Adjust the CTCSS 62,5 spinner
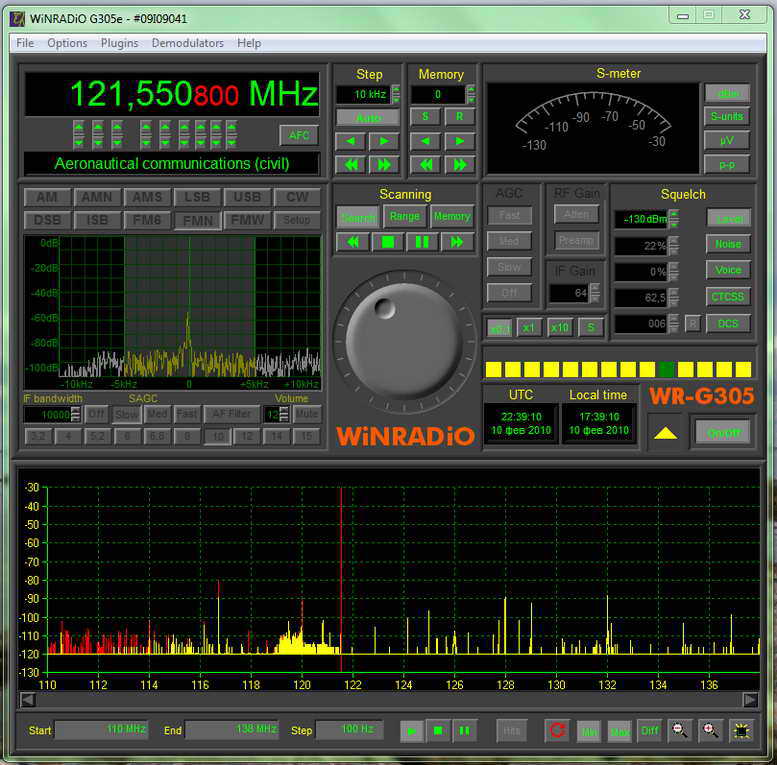This screenshot has width=777, height=765. [673, 298]
